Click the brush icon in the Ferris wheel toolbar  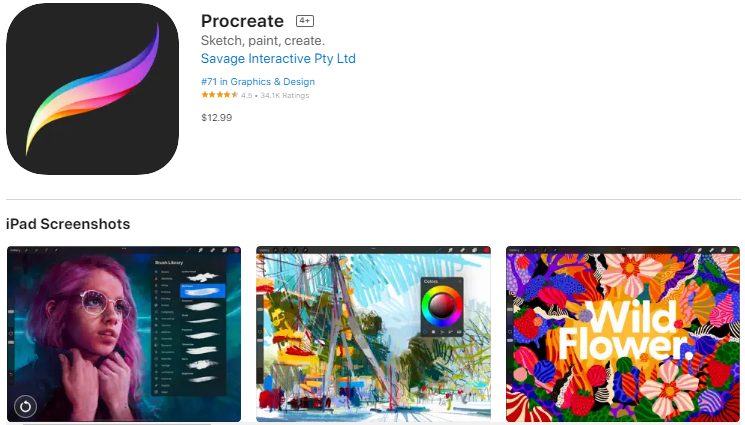pos(439,250)
